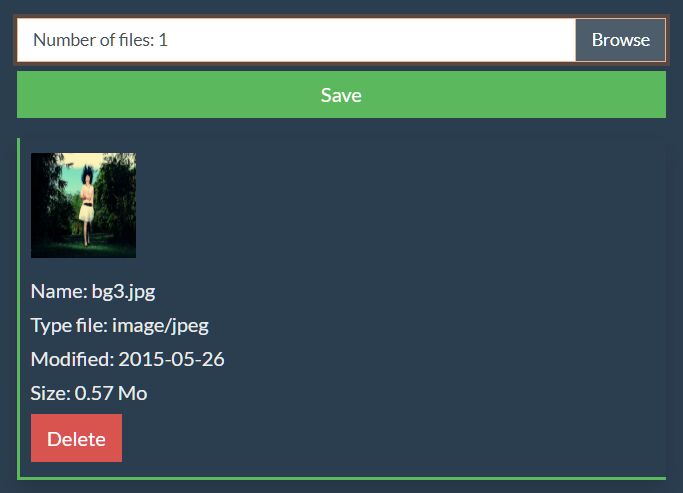Select the 'Modified:' label text
Screen dimensions: 683x493
pyautogui.click(x=72, y=359)
